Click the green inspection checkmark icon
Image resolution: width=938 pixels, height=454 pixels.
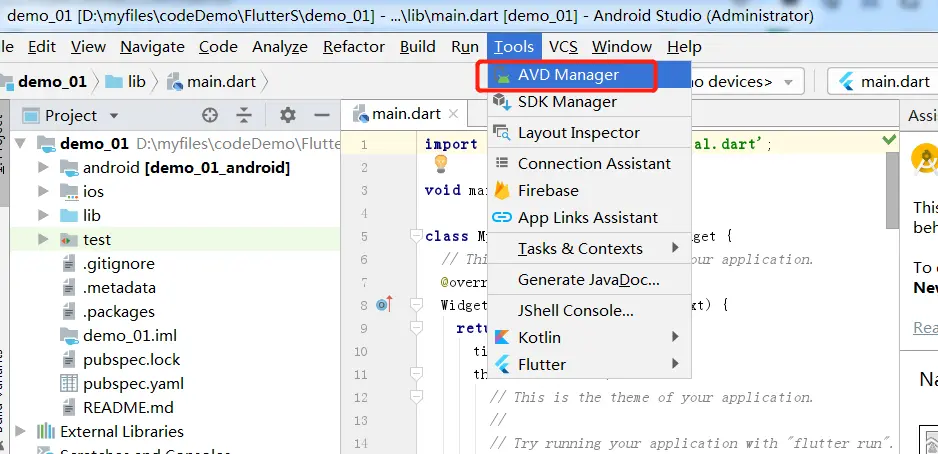click(x=890, y=139)
